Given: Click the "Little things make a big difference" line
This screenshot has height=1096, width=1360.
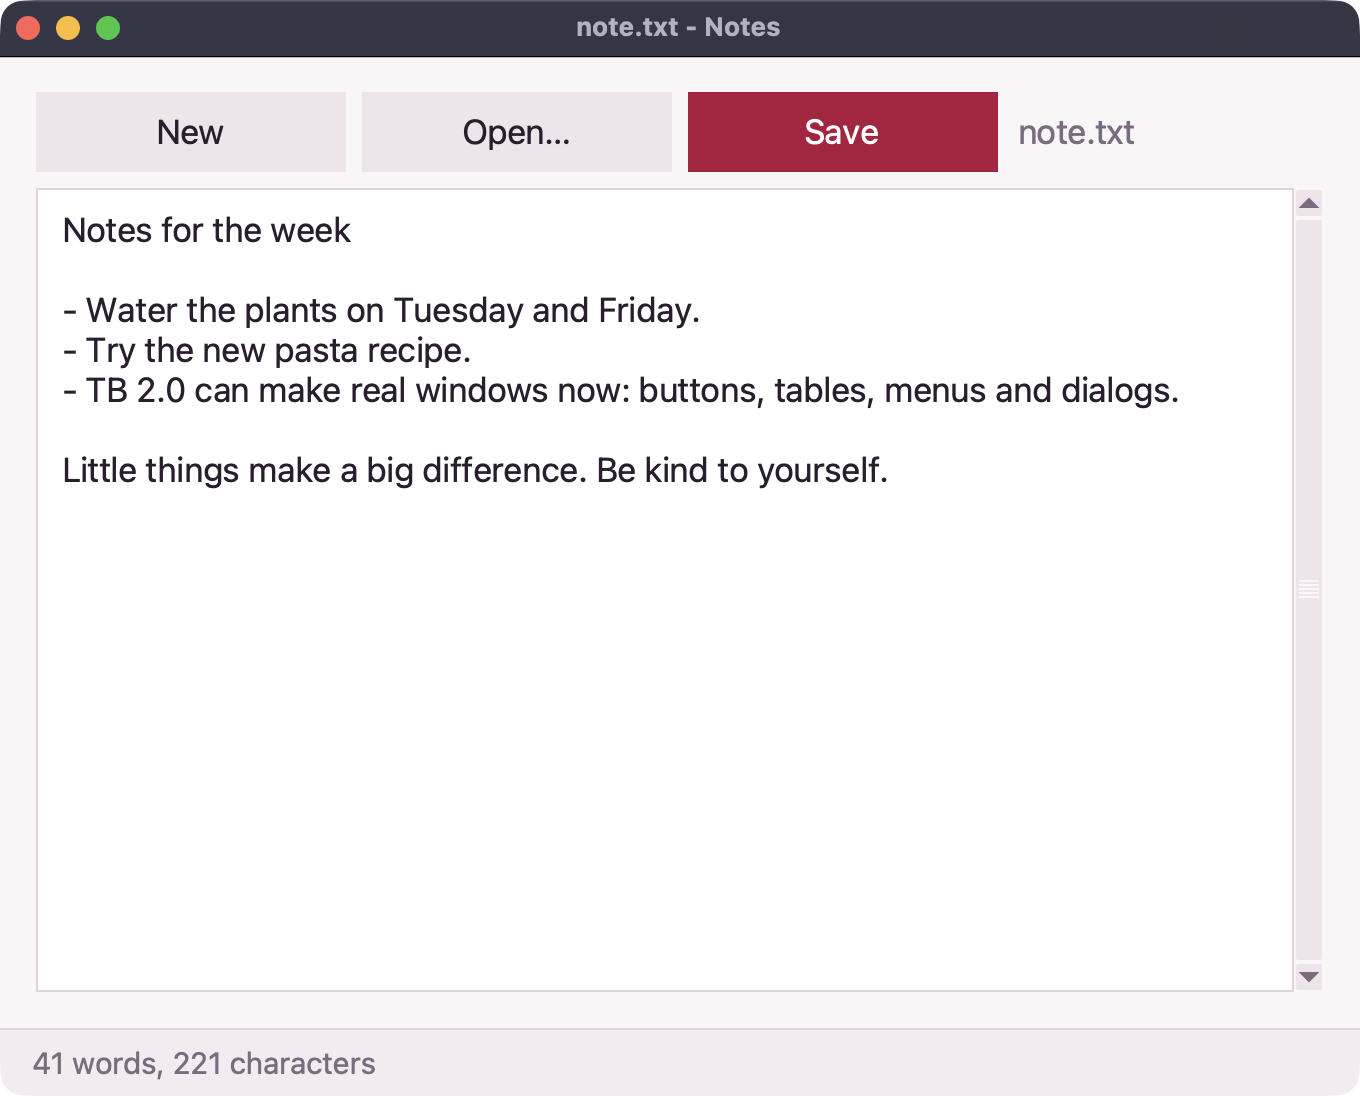Looking at the screenshot, I should pyautogui.click(x=475, y=470).
